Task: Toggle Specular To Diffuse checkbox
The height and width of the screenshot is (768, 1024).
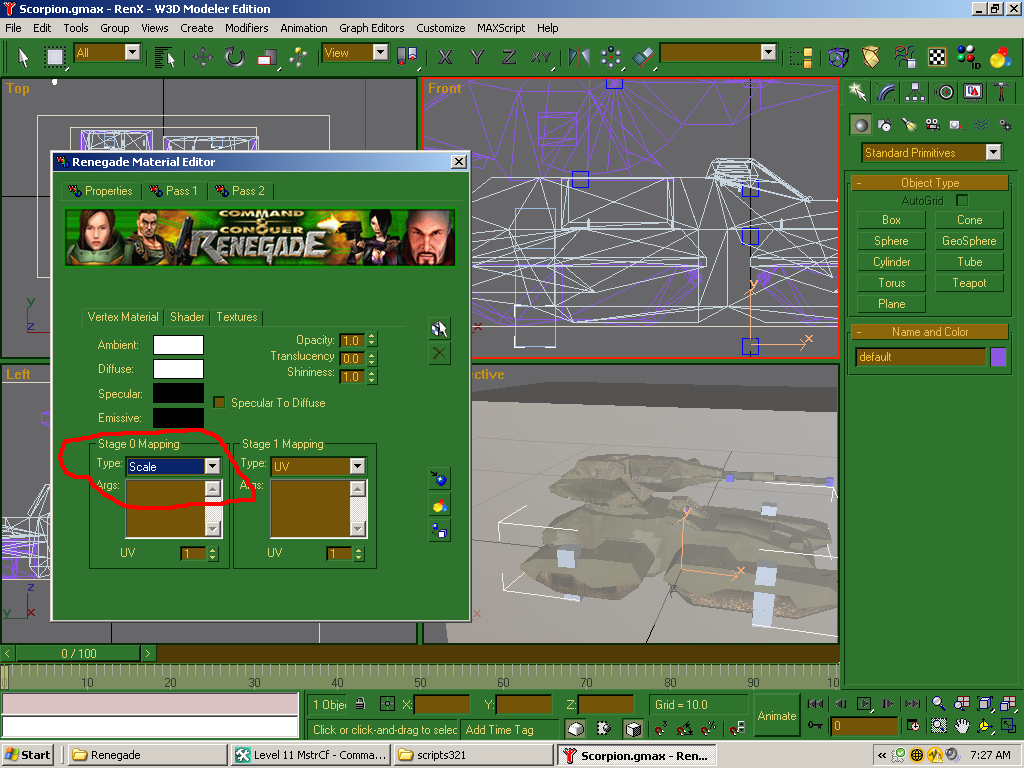Action: tap(220, 402)
